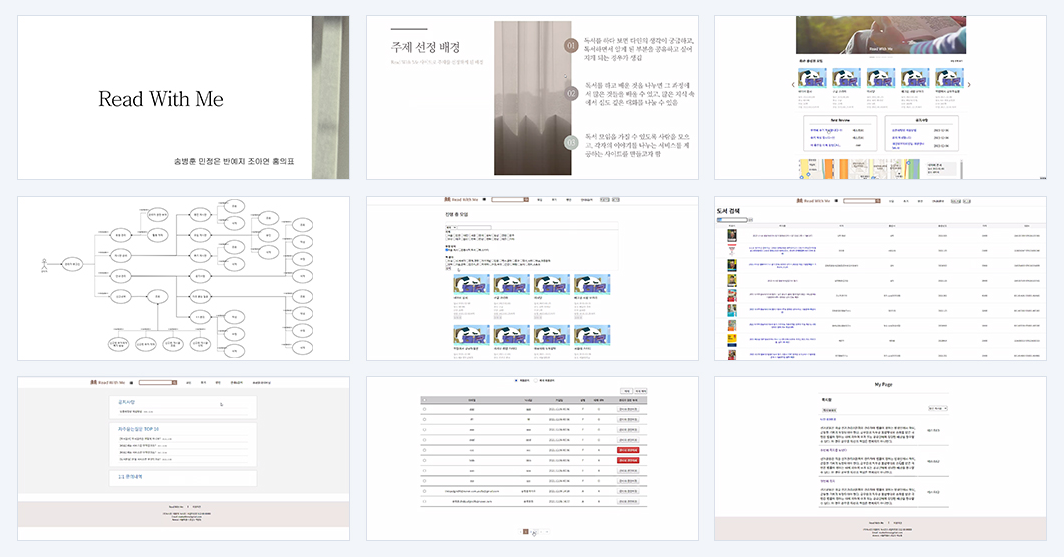Open the My Page slide thumbnail

(x=880, y=459)
